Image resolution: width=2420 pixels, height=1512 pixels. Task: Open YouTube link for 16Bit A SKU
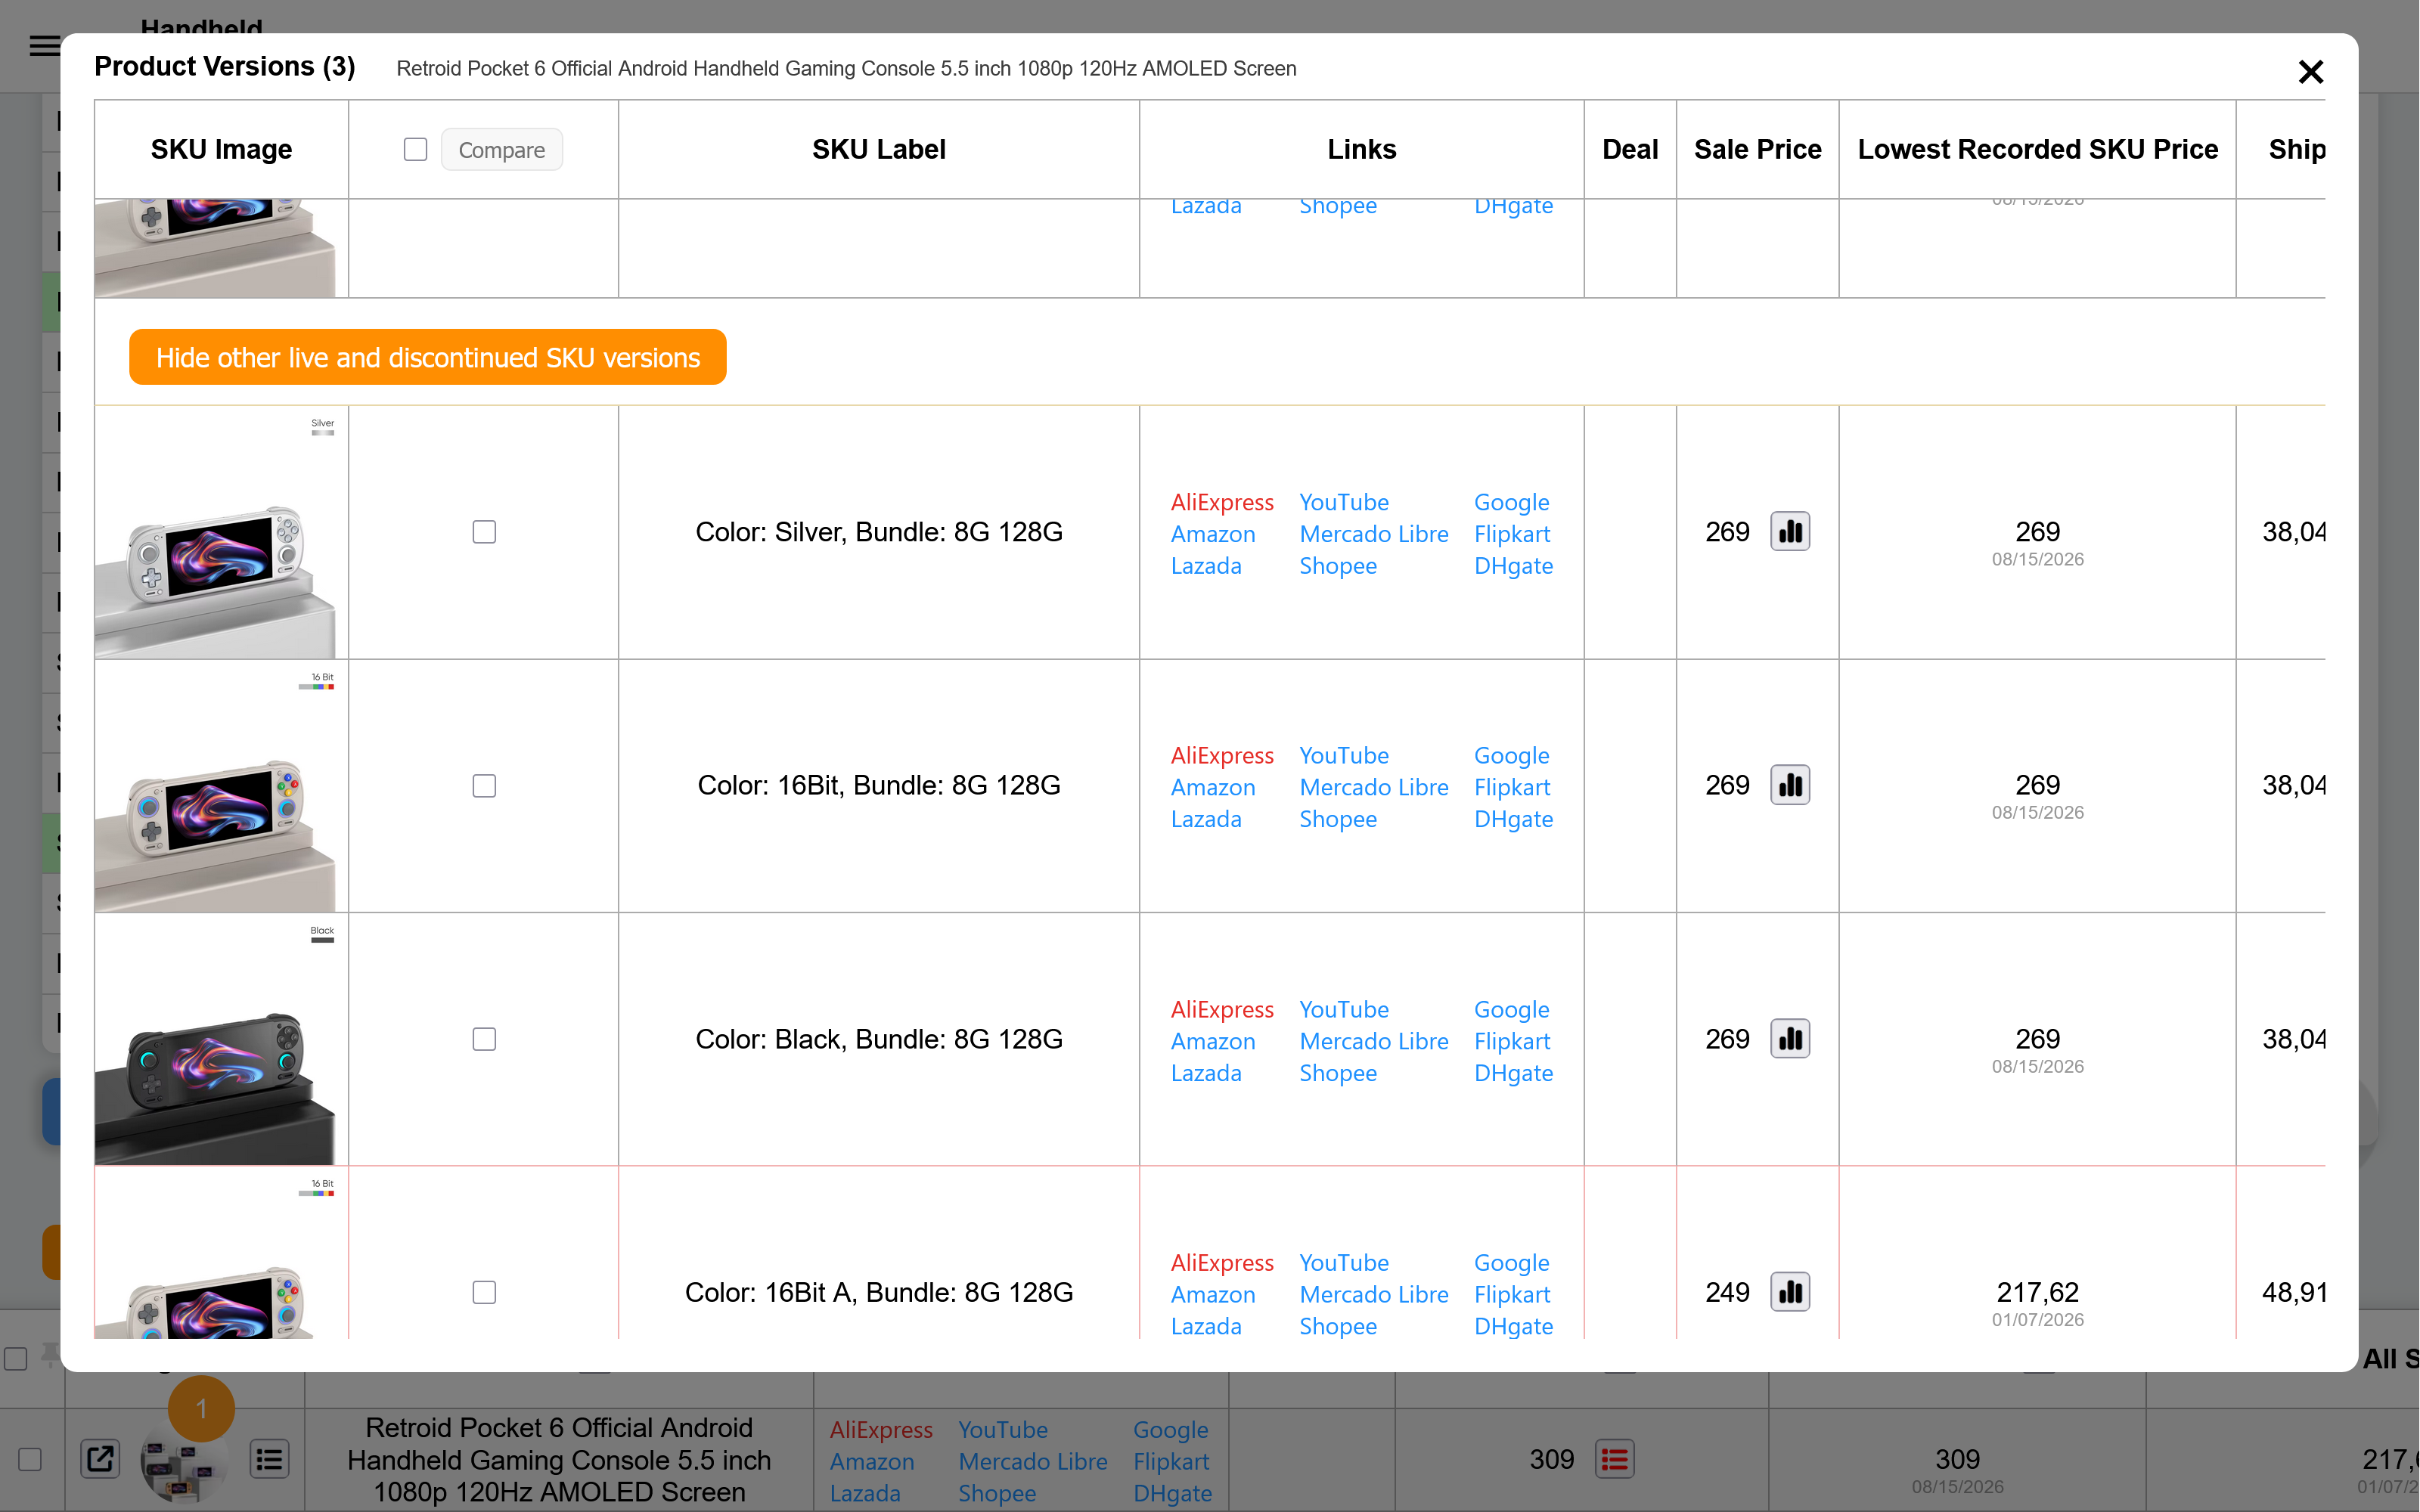pyautogui.click(x=1344, y=1263)
